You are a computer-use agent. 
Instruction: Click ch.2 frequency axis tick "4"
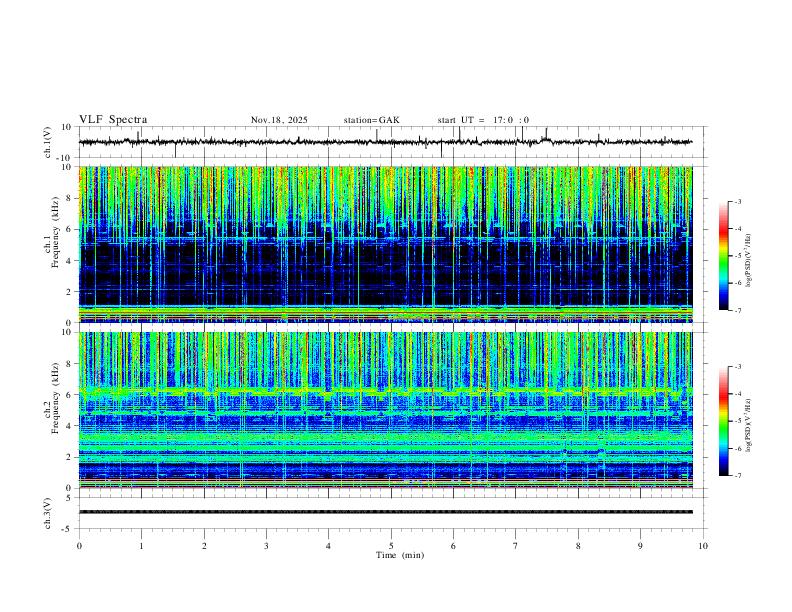coord(69,426)
